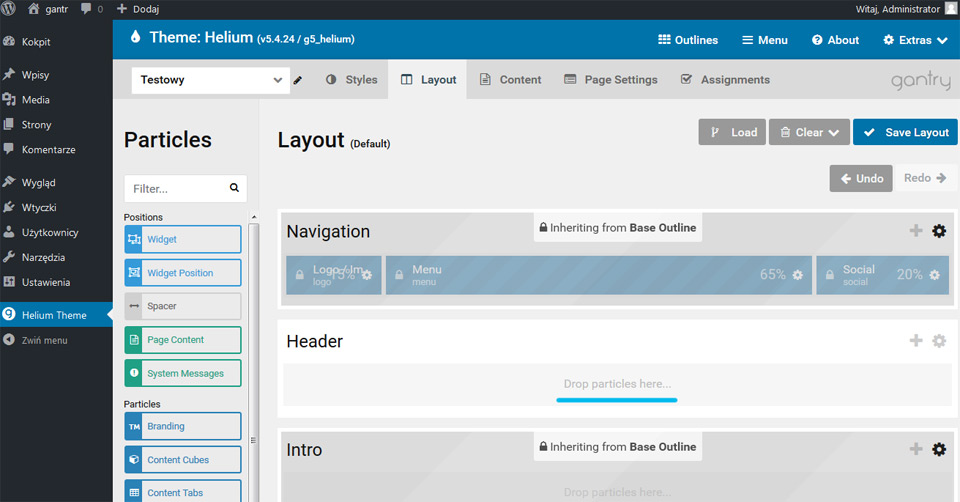
Task: Add a row with Header plus icon
Action: click(x=916, y=340)
